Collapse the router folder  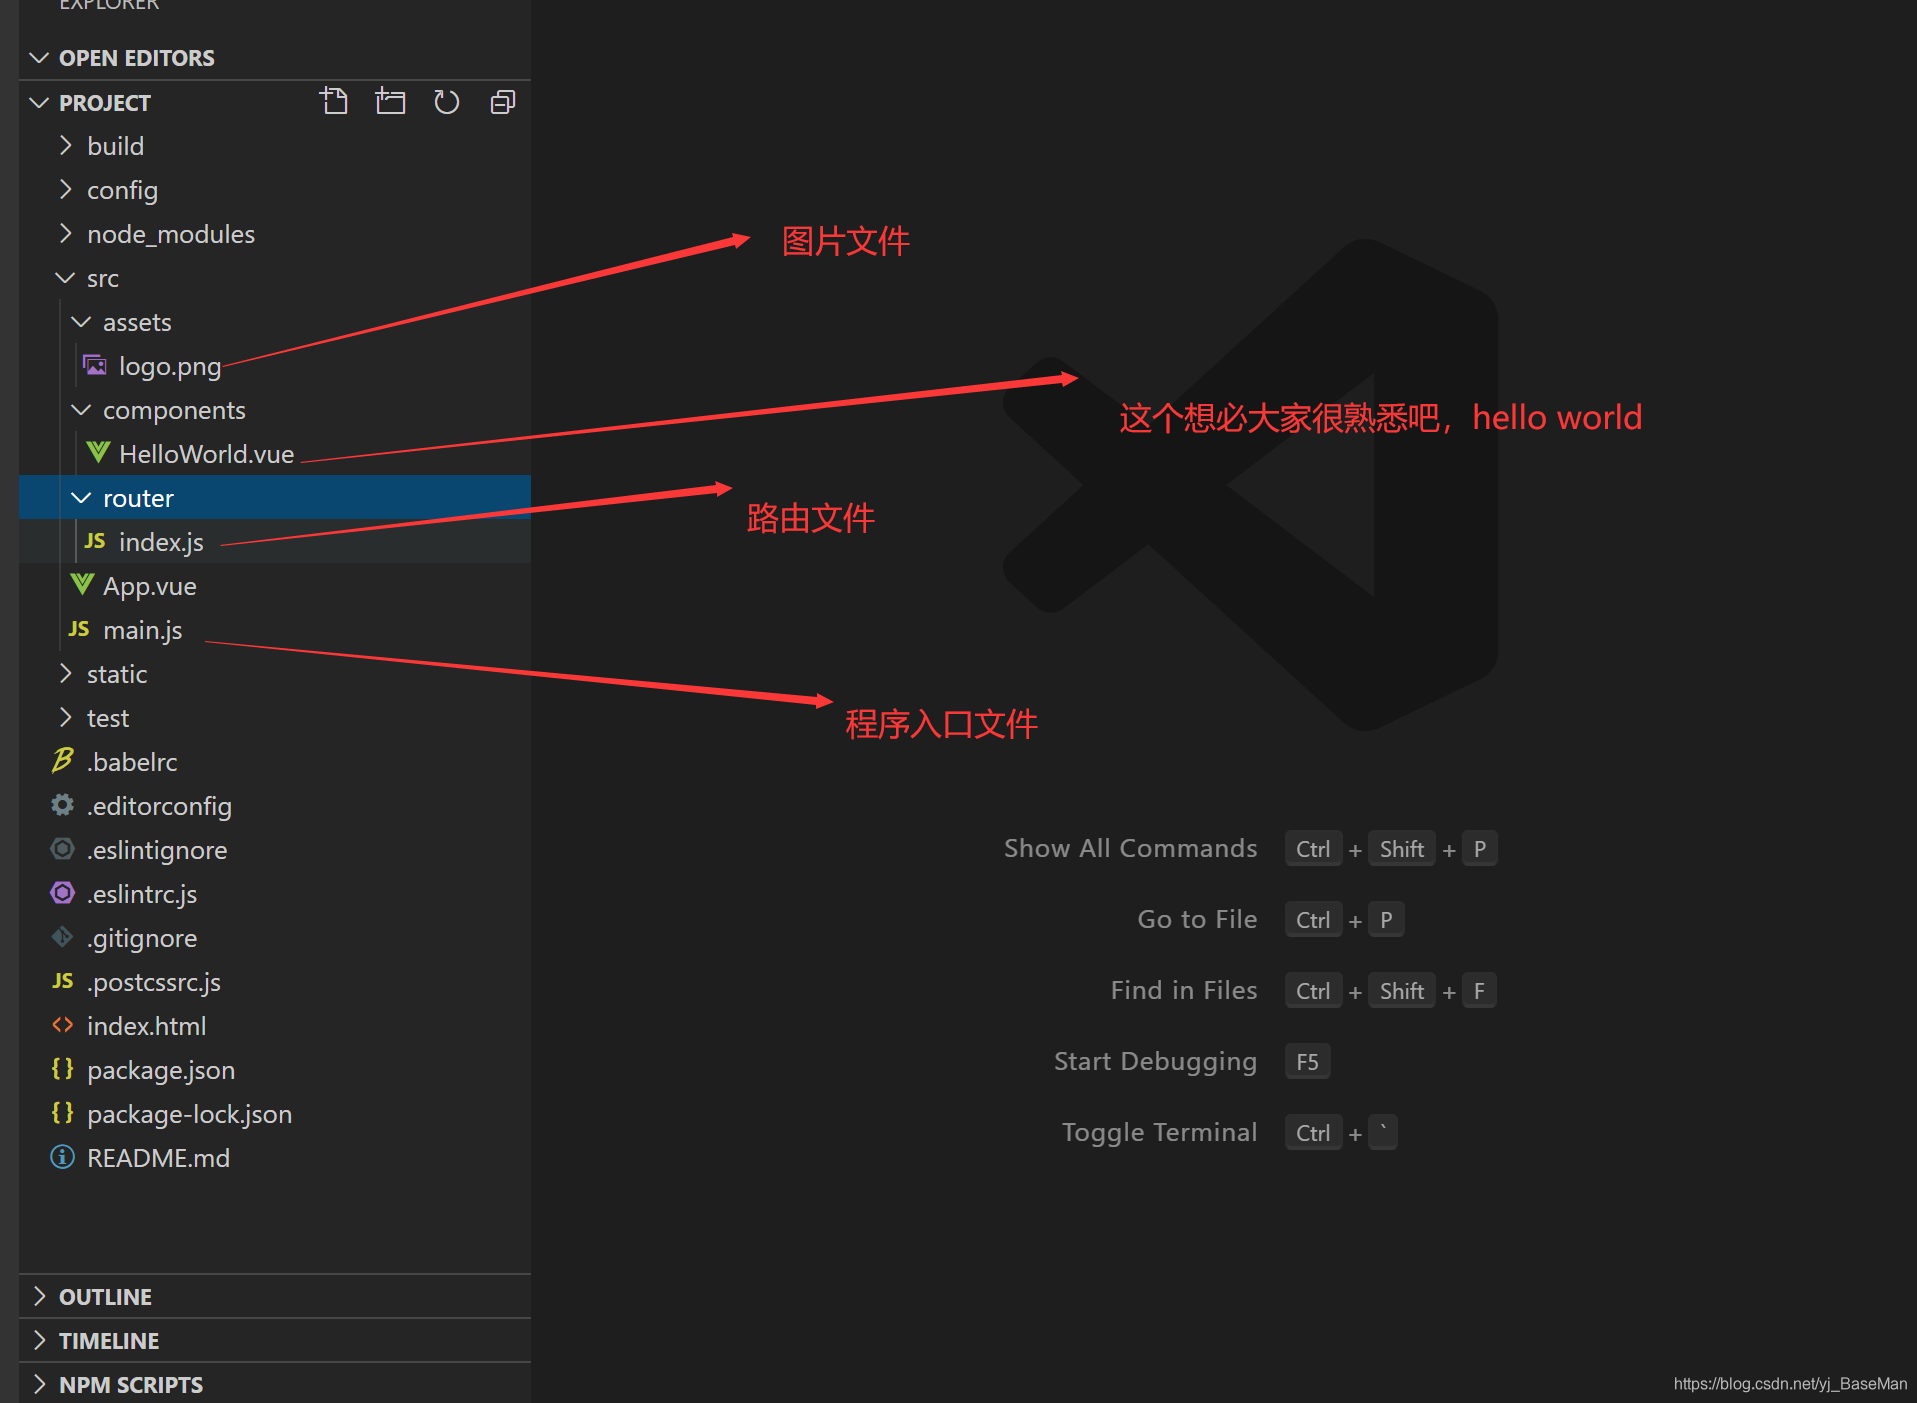pos(81,498)
